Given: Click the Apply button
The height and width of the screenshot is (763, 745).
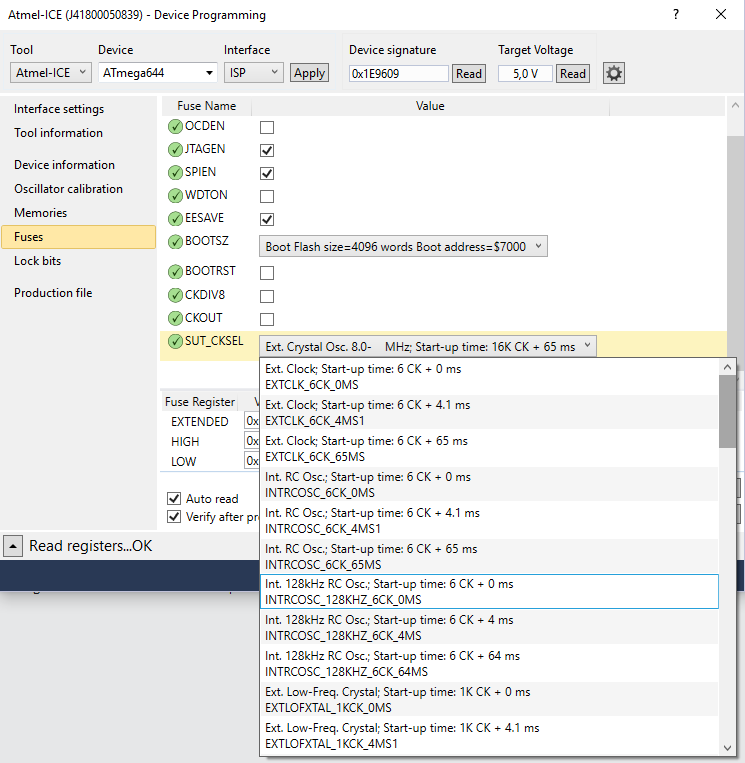Looking at the screenshot, I should pos(309,73).
